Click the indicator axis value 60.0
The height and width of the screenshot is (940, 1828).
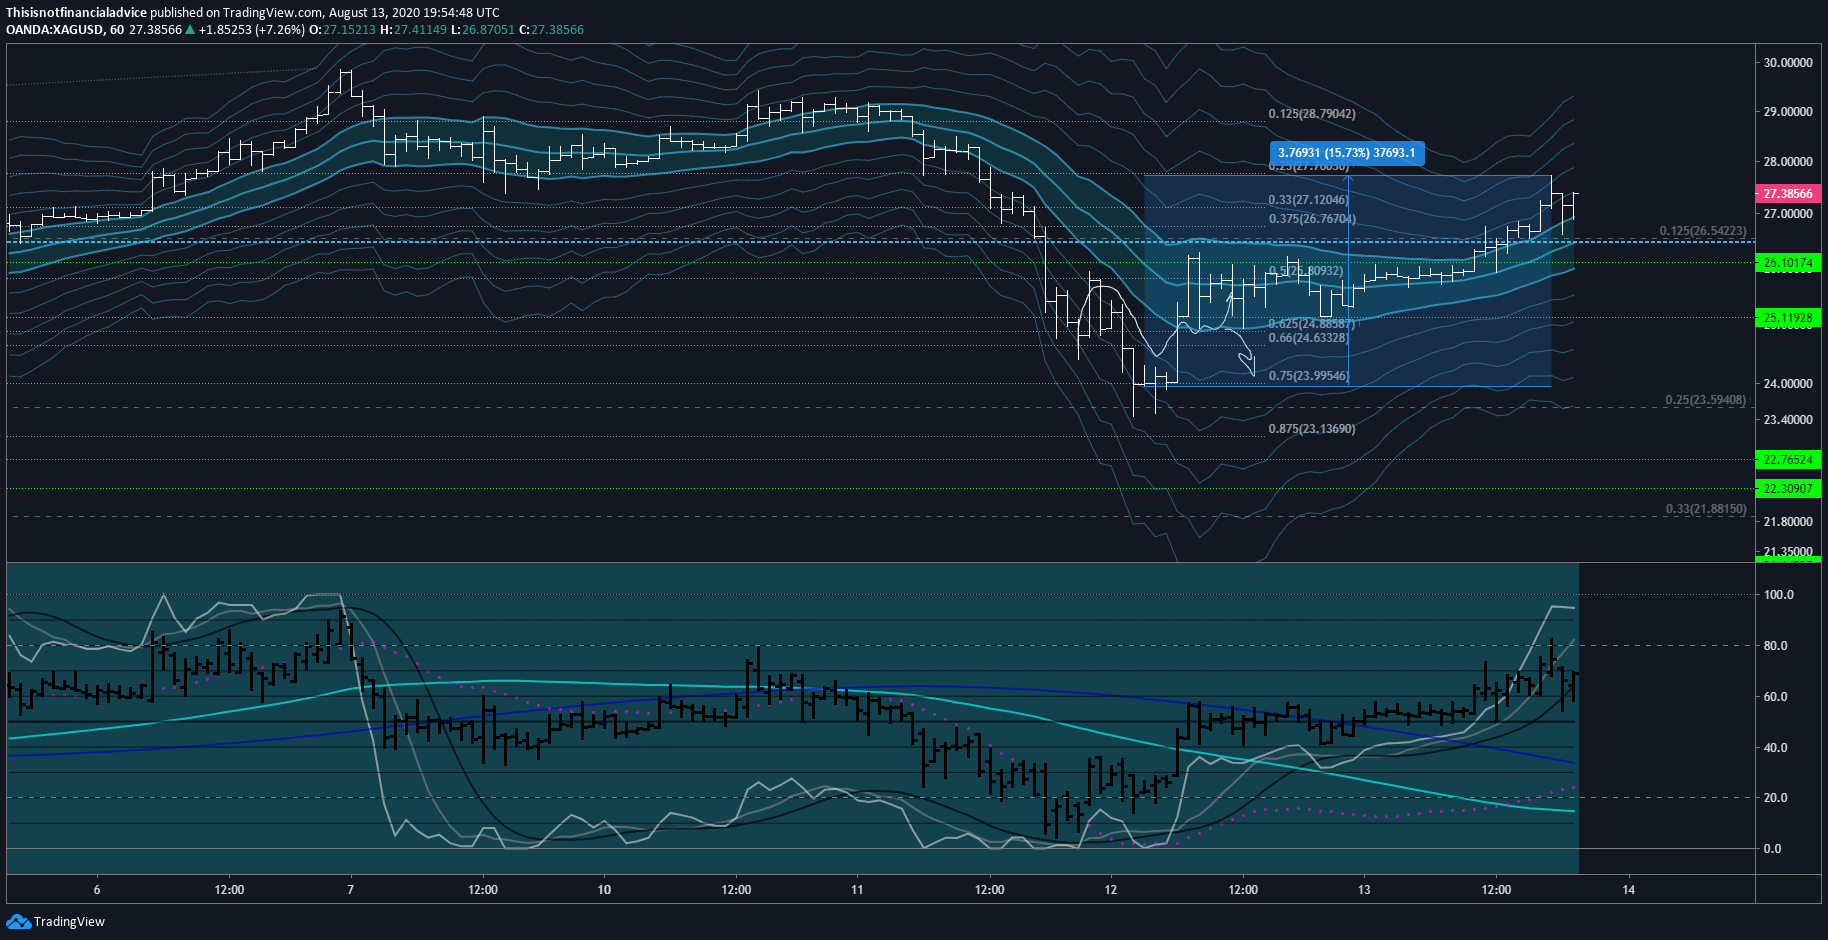(x=1775, y=697)
